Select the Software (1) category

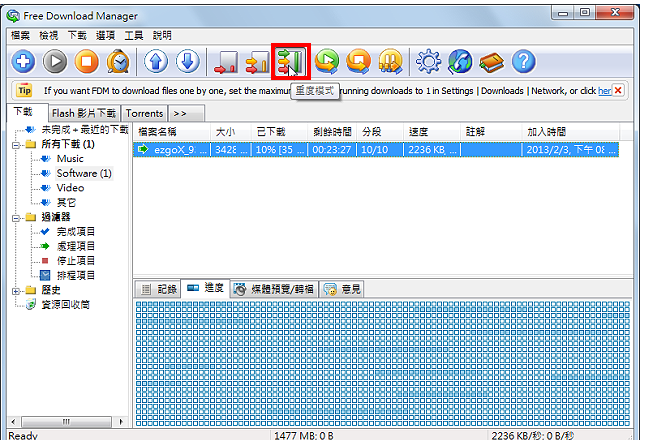click(x=84, y=173)
